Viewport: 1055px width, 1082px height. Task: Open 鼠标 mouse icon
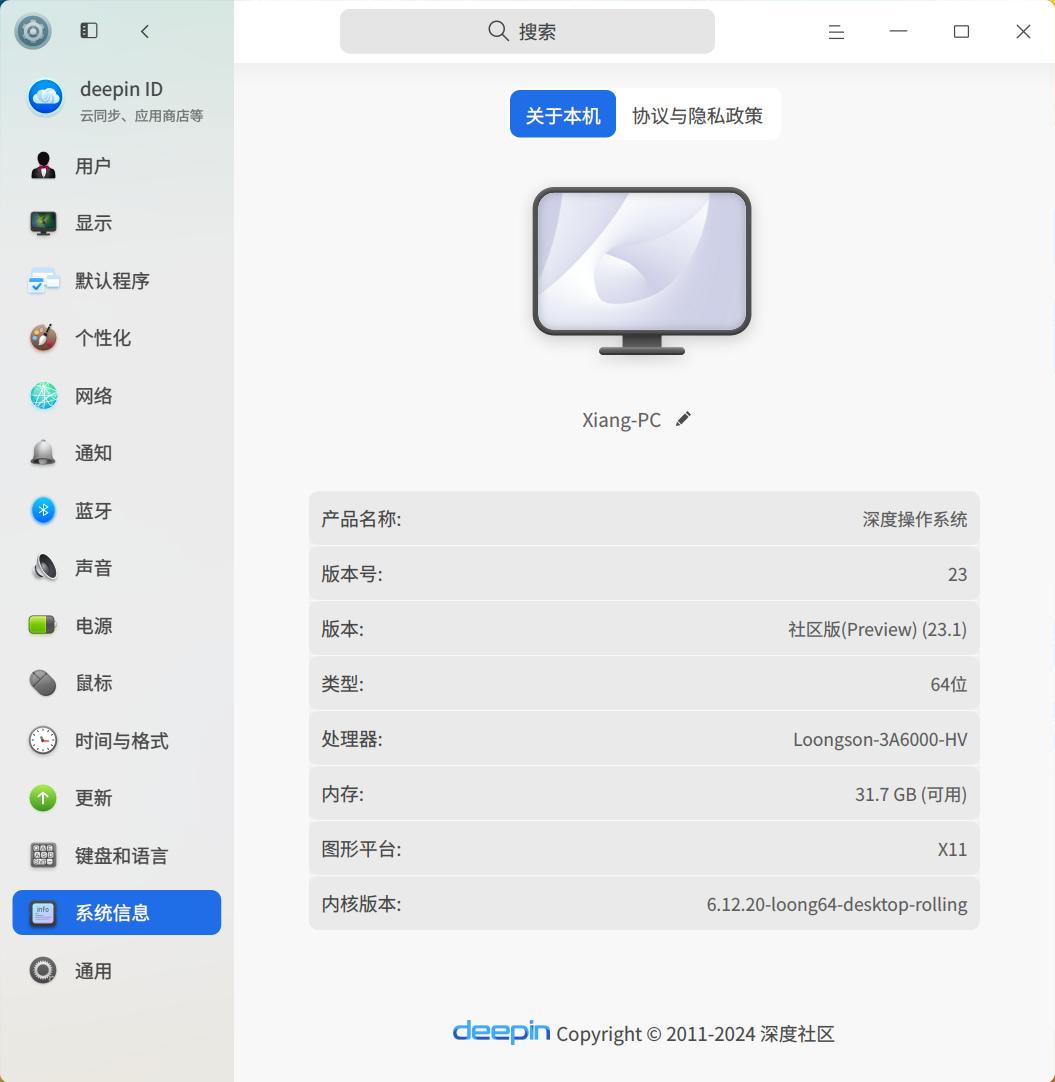(x=43, y=683)
